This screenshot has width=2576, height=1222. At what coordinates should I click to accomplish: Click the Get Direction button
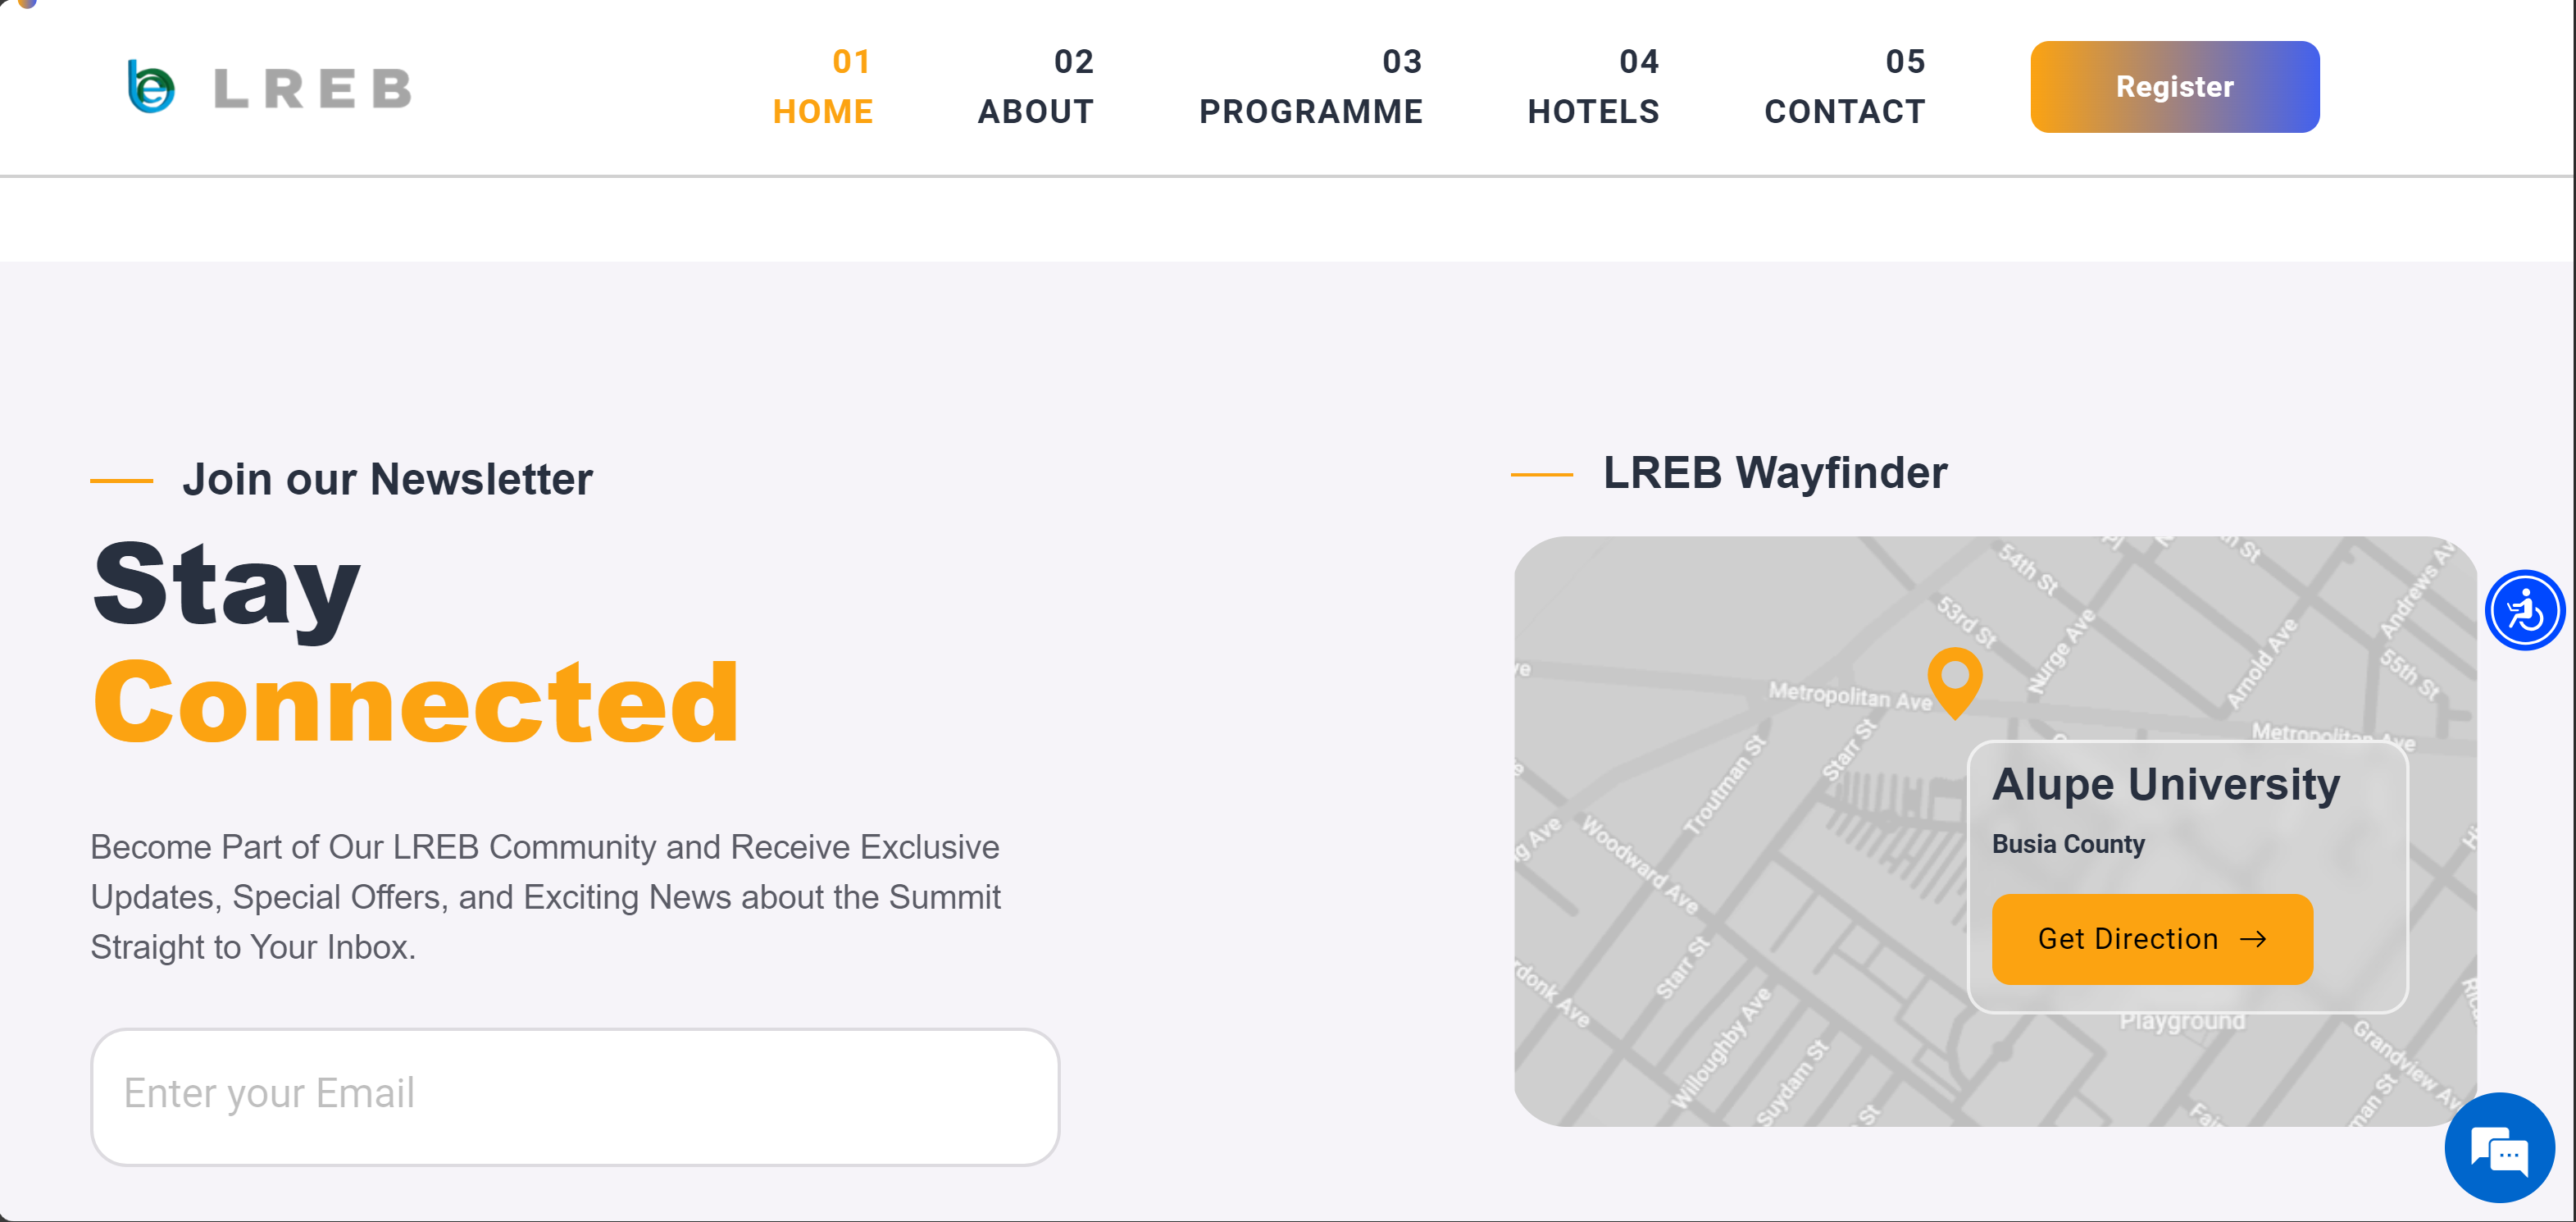tap(2151, 939)
